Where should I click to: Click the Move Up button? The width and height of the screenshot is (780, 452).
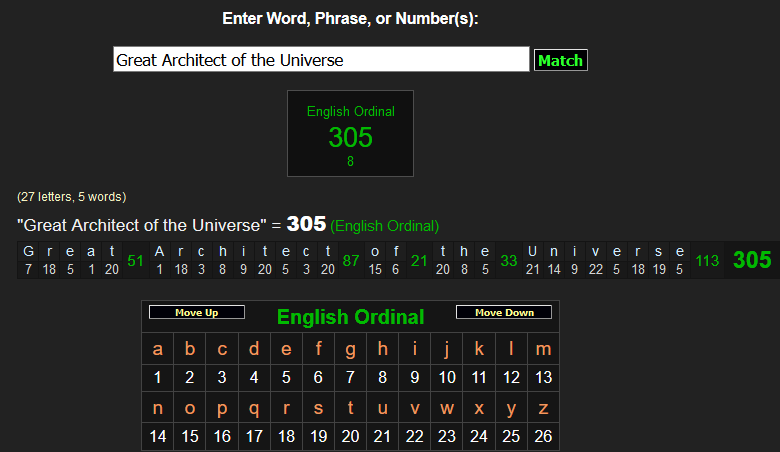[x=197, y=313]
